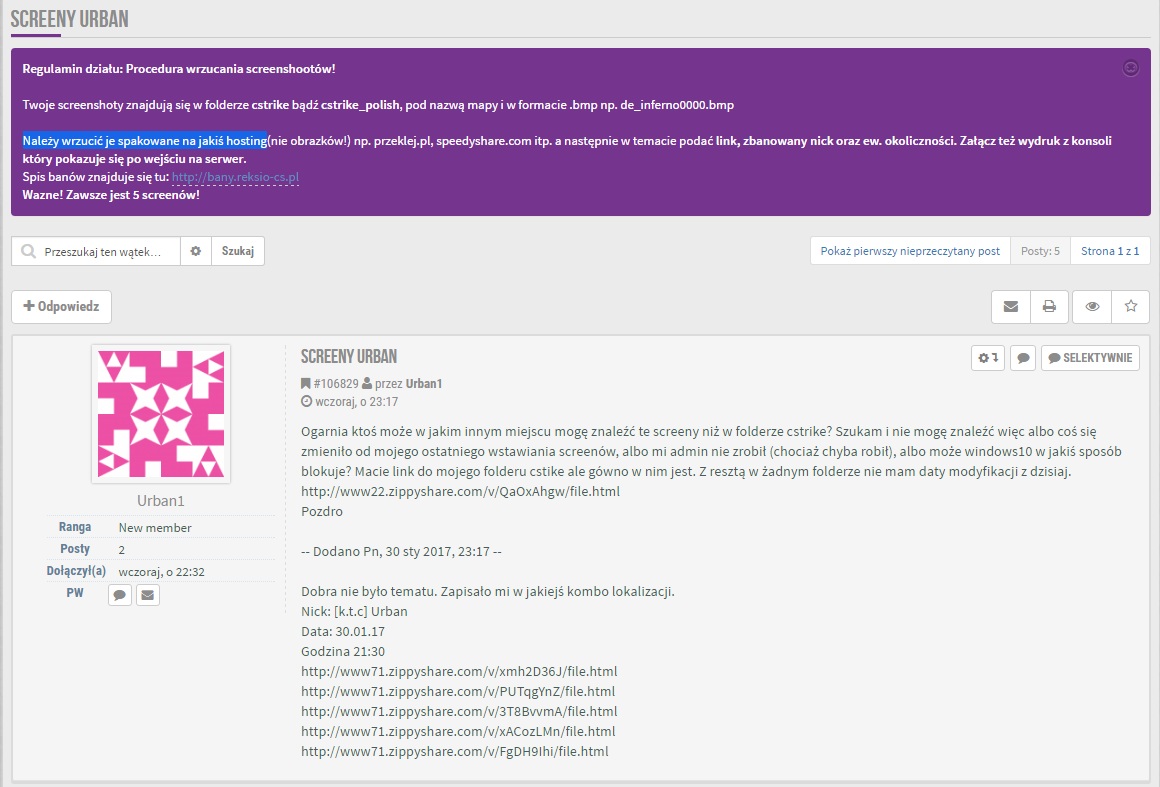Screen dimensions: 1160x787
Task: Open Urban1's pink avatar image
Action: click(161, 414)
